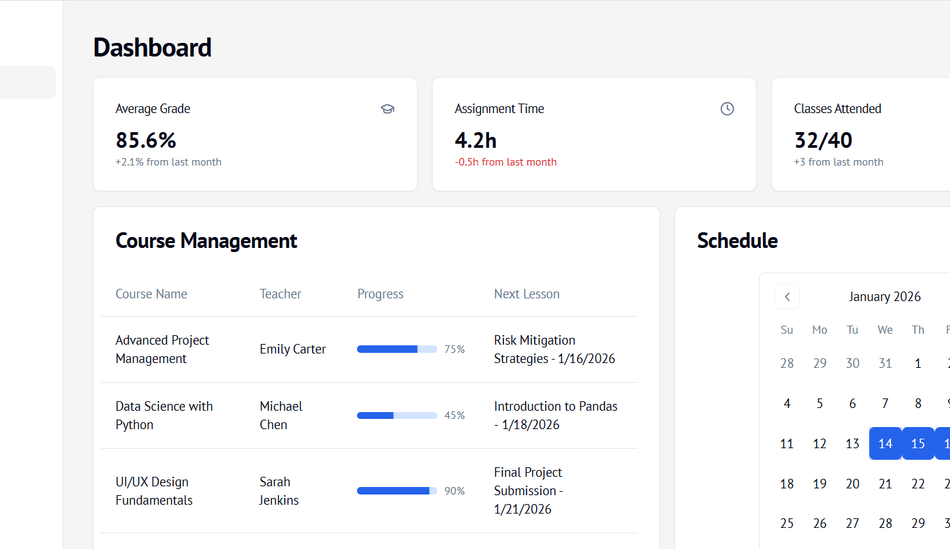Click the graduation cap icon on Average Grade
Viewport: 950px width, 549px height.
point(387,109)
